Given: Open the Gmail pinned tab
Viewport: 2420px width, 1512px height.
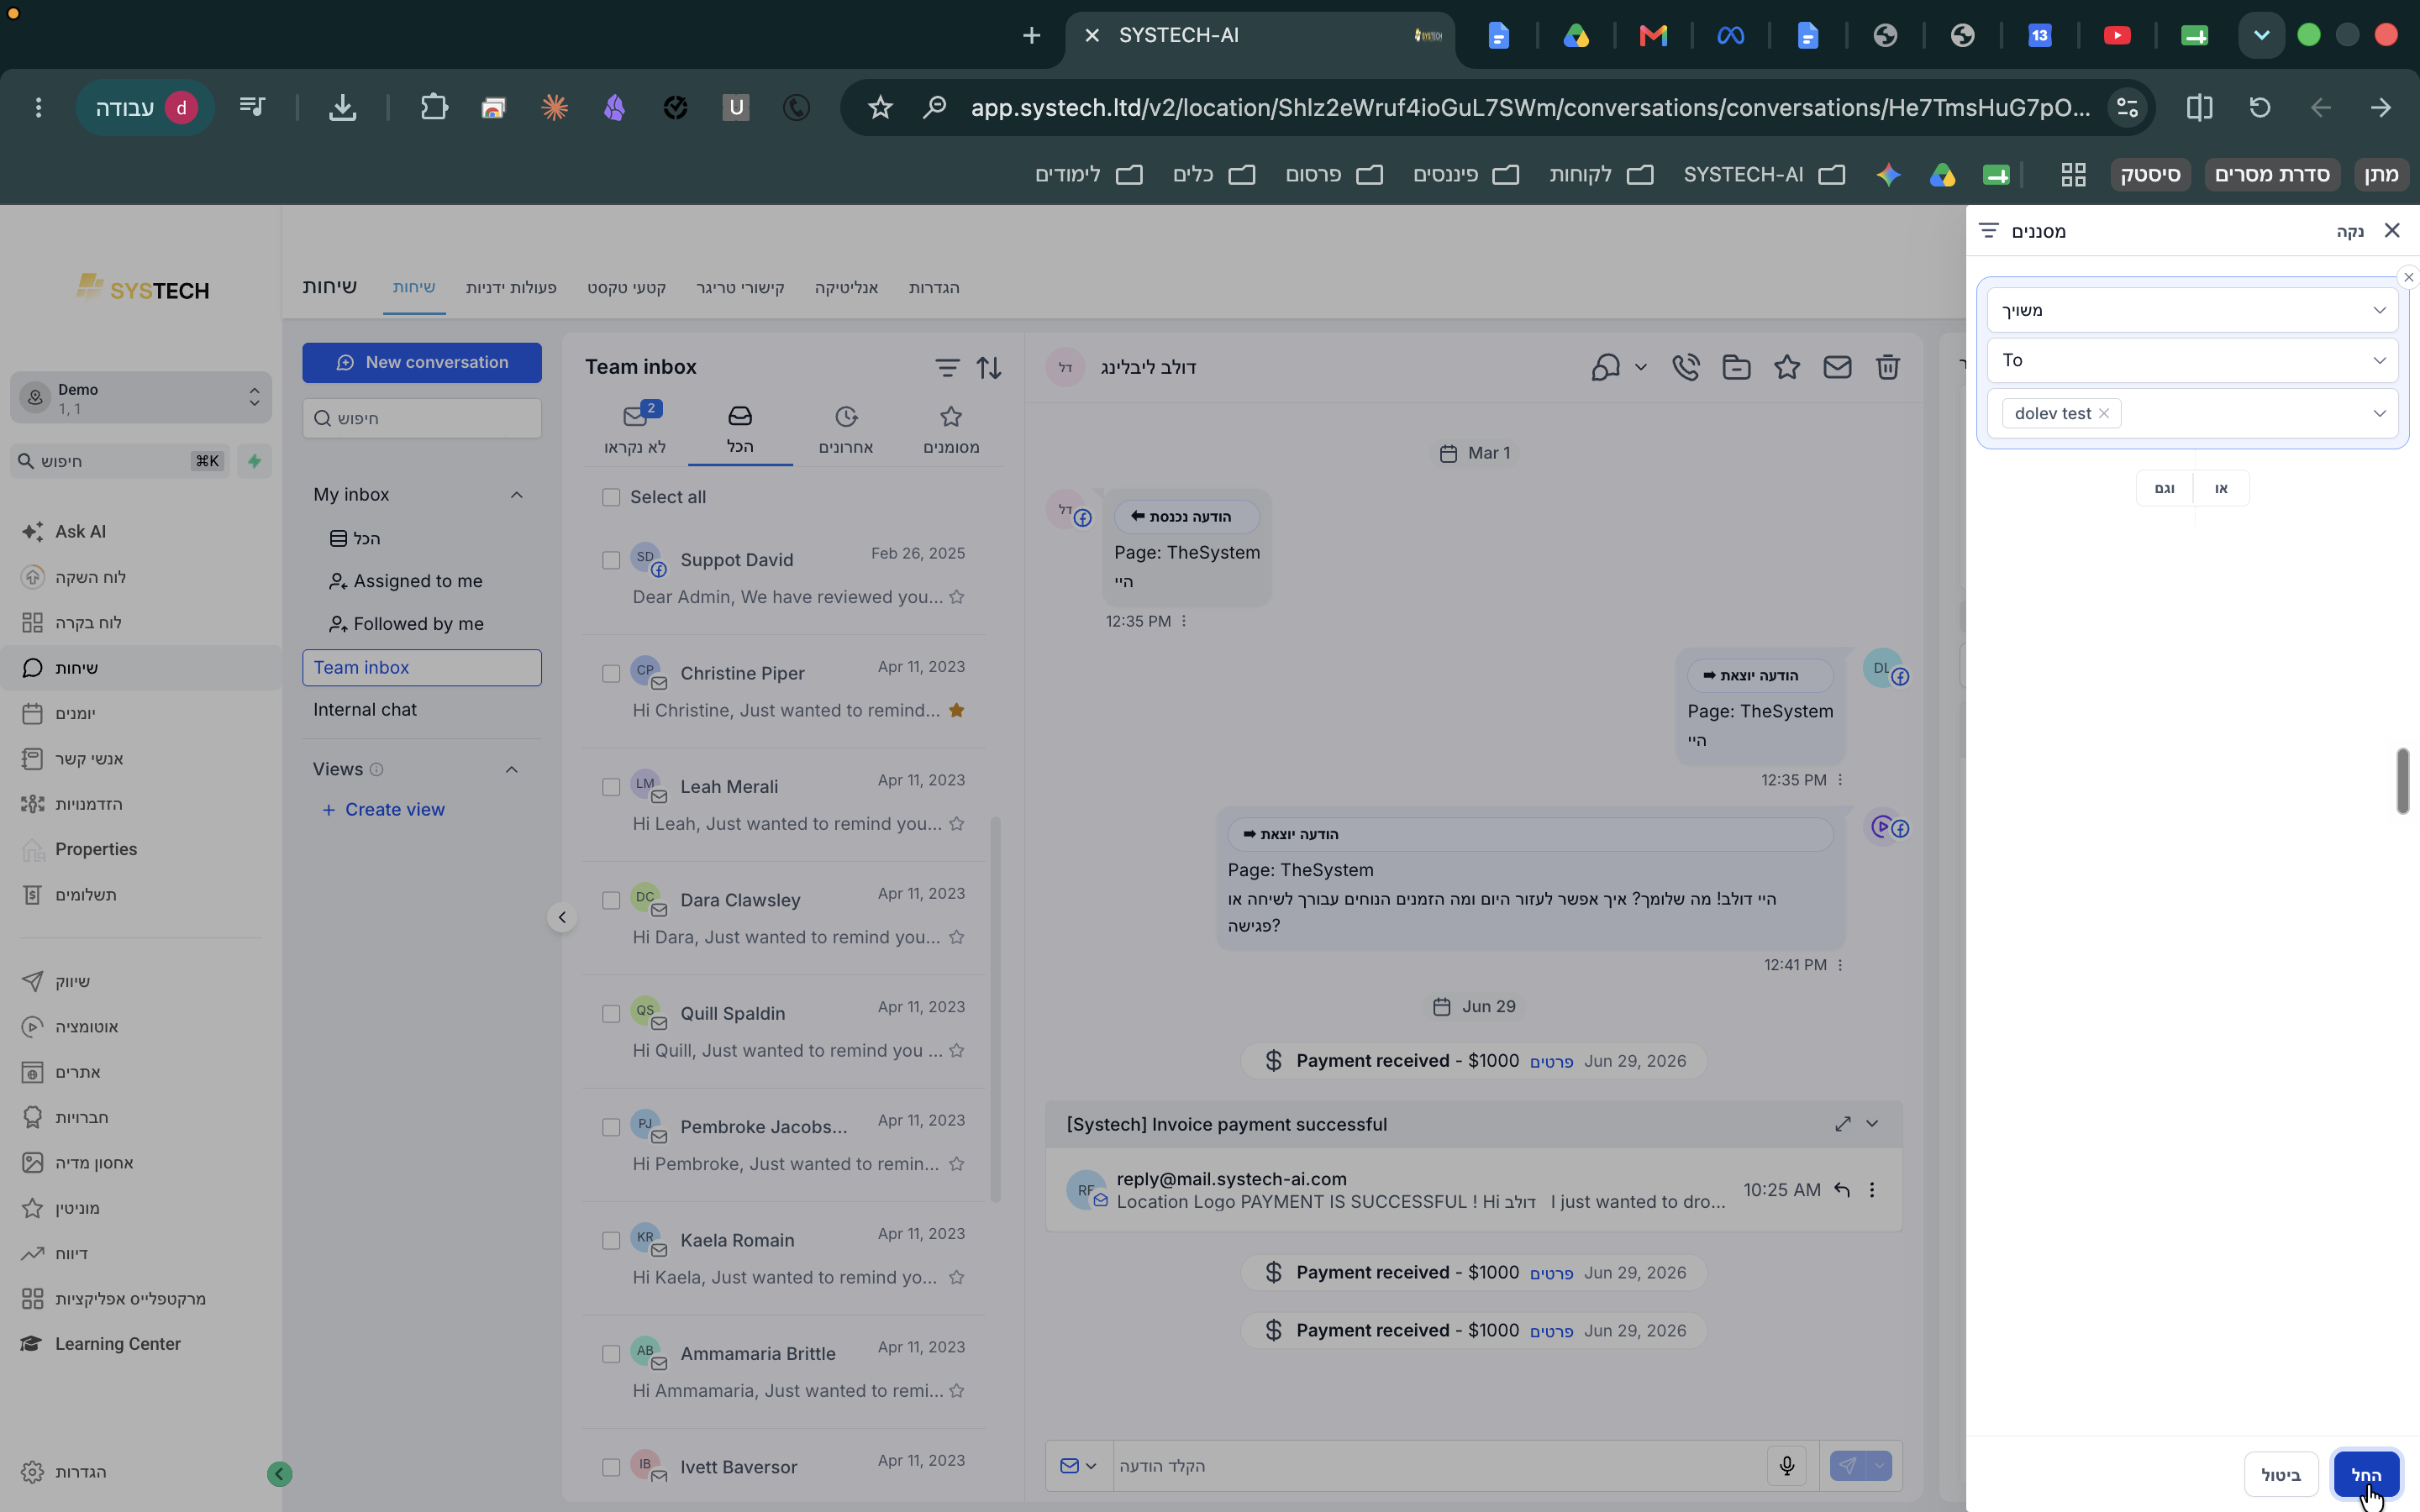Looking at the screenshot, I should click(x=1653, y=36).
